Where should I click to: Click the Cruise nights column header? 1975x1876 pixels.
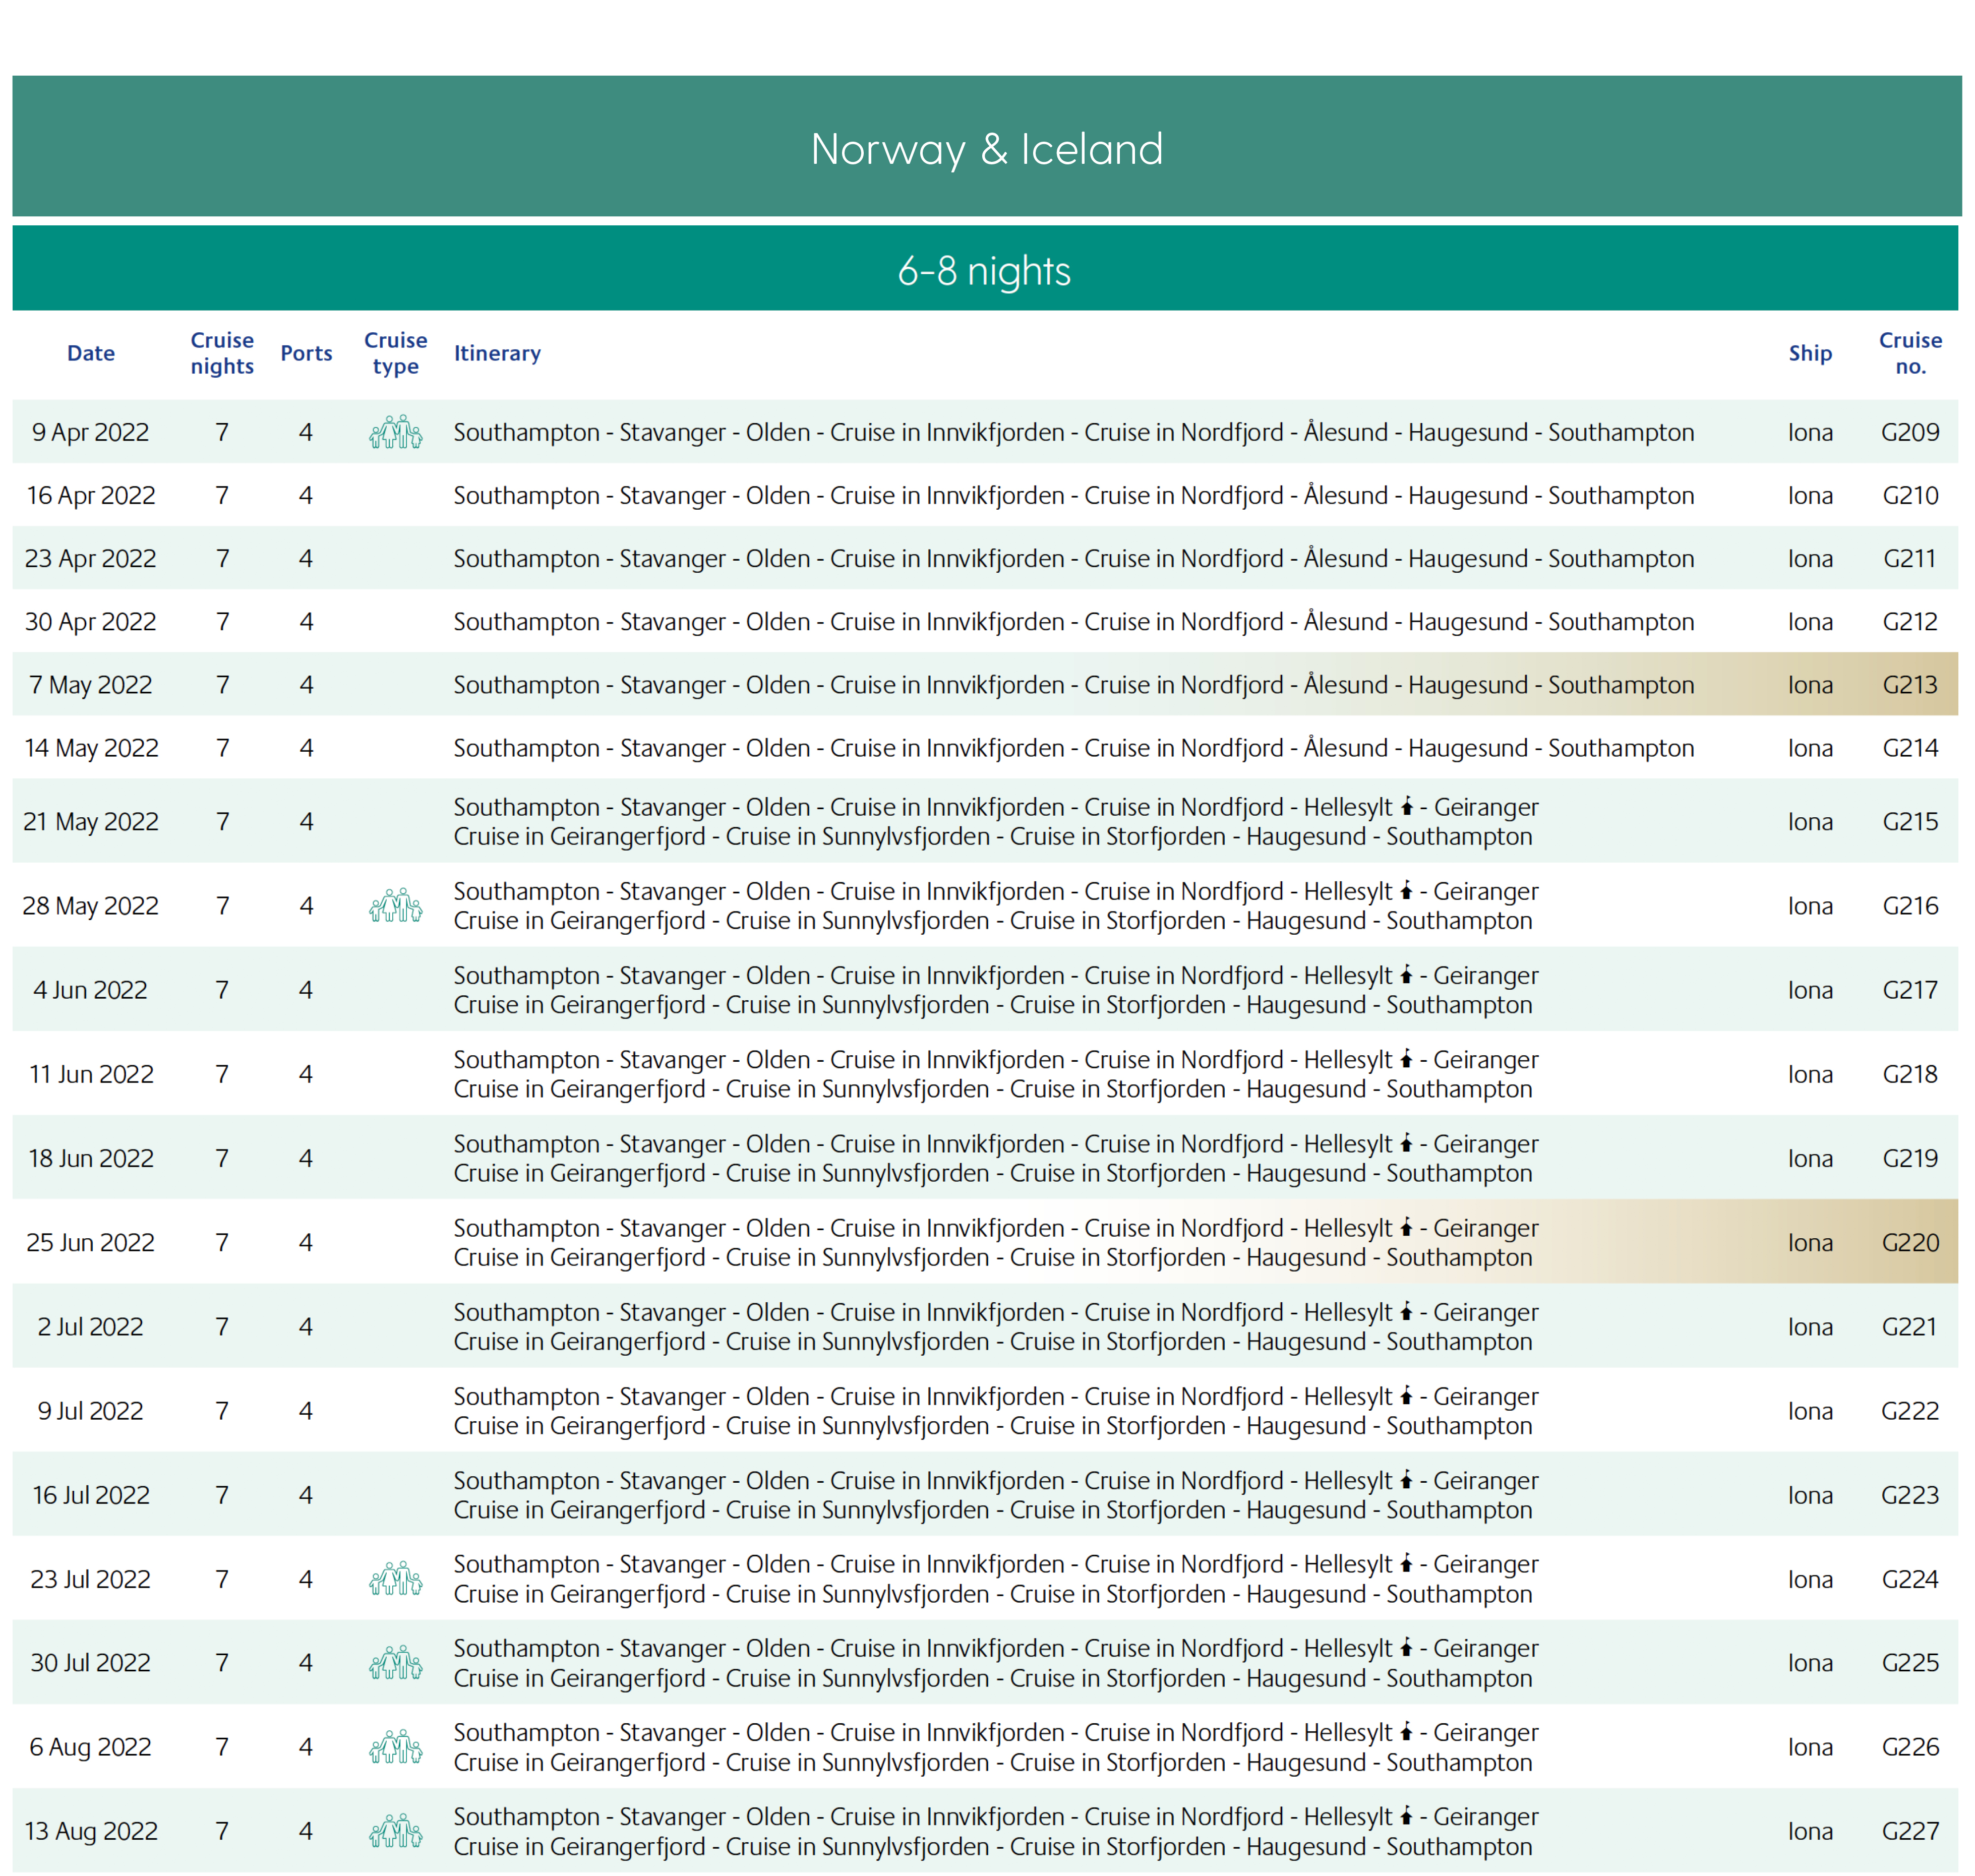click(222, 353)
